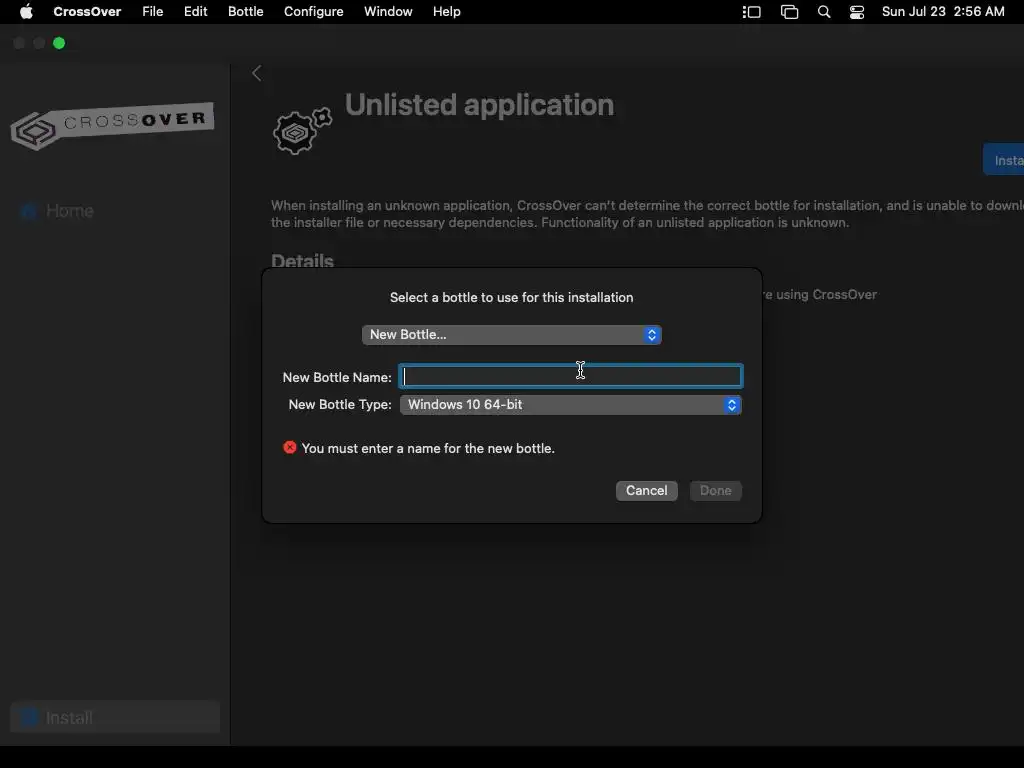Click the New Bottle Type label
Image resolution: width=1024 pixels, height=768 pixels.
[x=340, y=404]
